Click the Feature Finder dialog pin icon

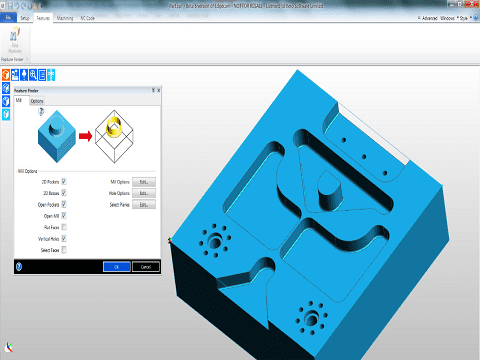point(153,90)
